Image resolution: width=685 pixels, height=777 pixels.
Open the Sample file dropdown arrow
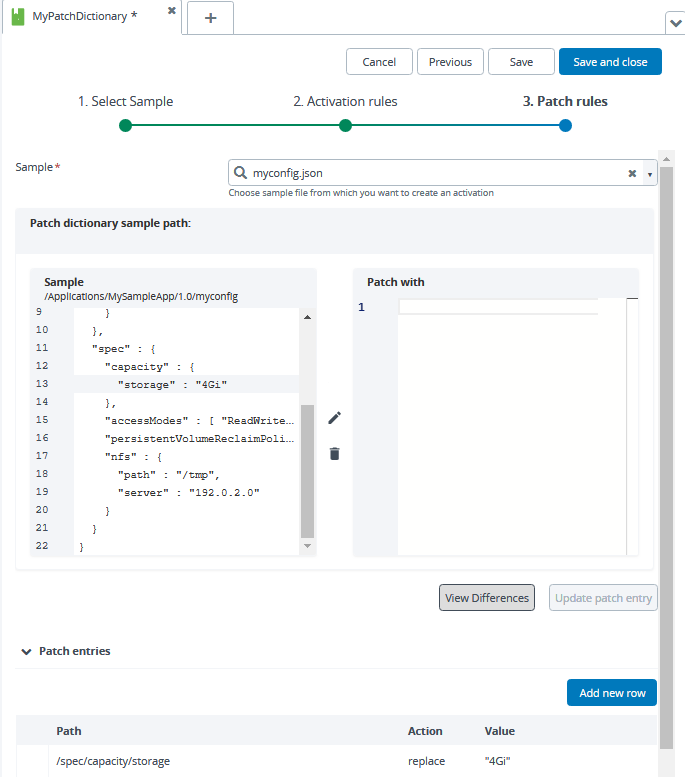point(650,174)
